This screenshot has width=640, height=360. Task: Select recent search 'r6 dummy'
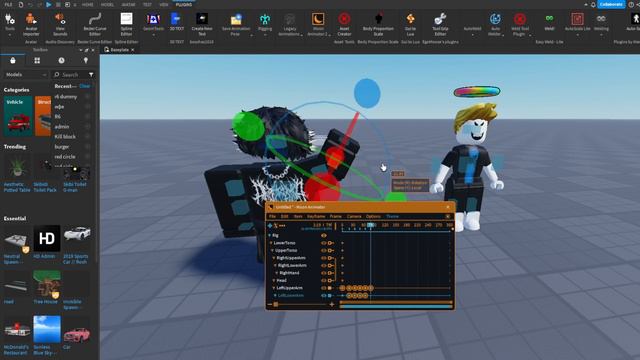coord(66,97)
